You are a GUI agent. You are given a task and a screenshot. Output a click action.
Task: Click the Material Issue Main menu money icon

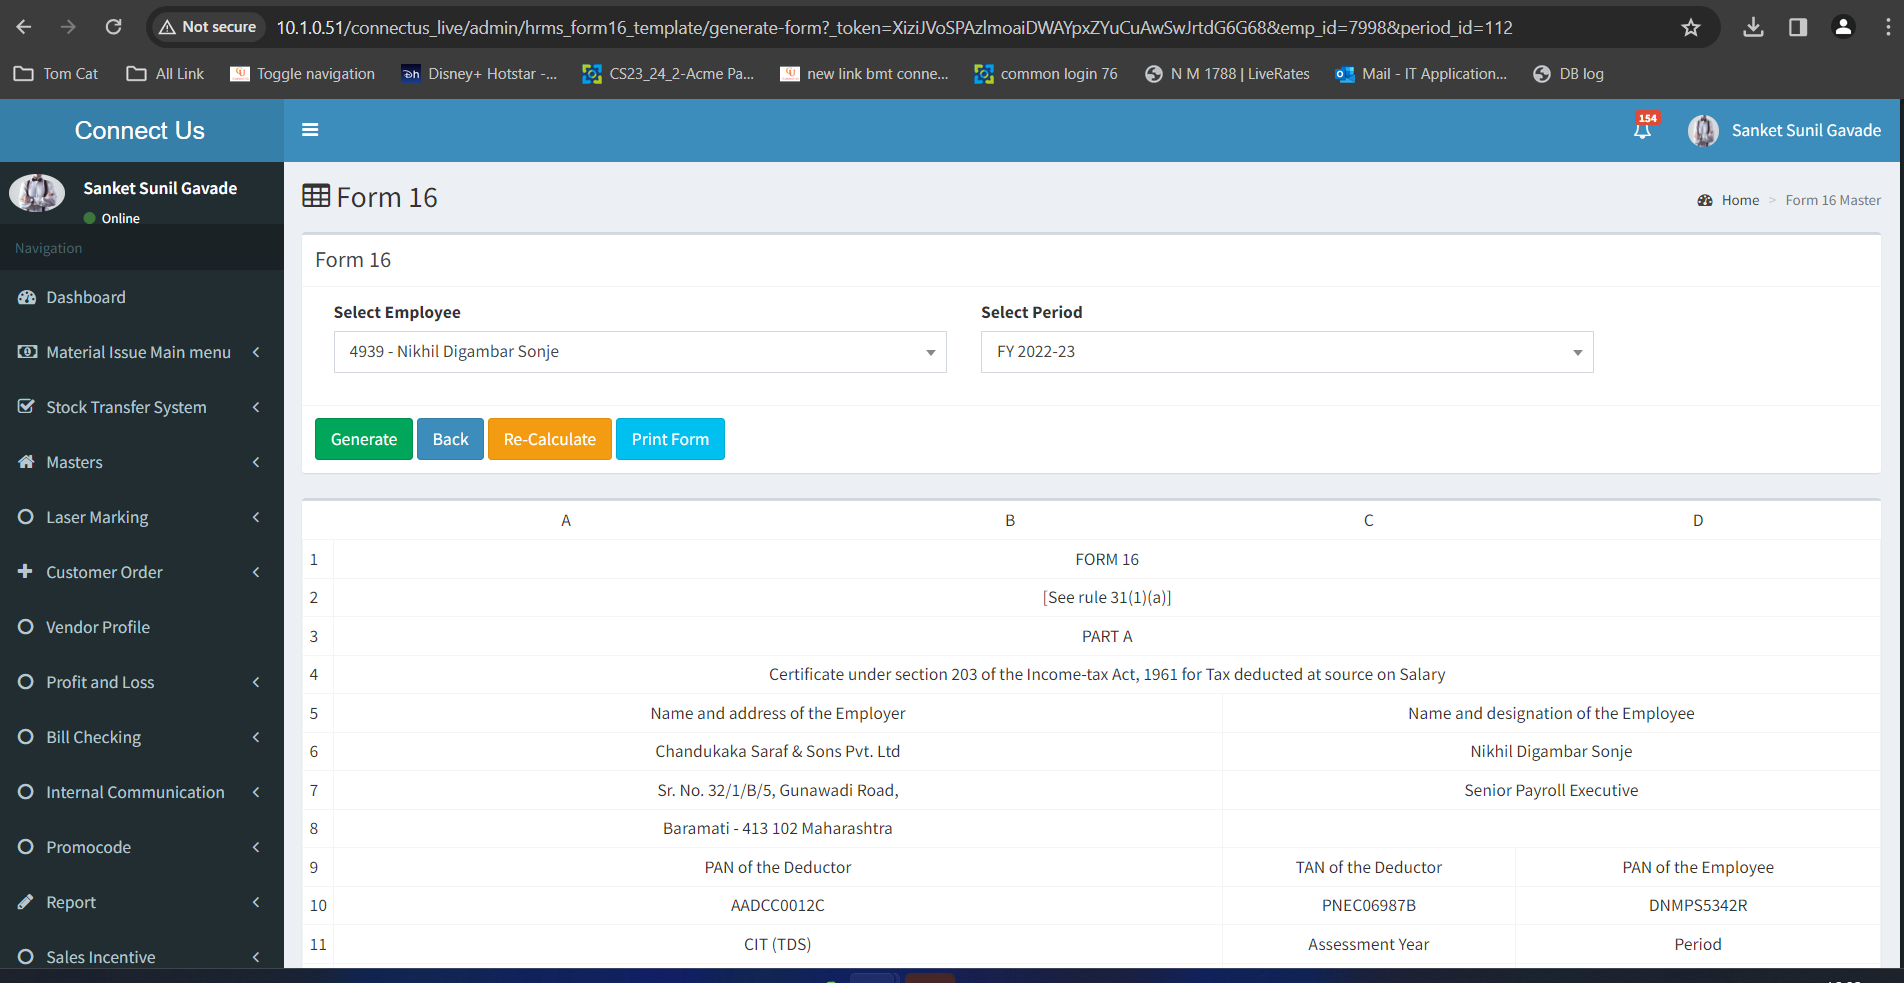tap(27, 352)
